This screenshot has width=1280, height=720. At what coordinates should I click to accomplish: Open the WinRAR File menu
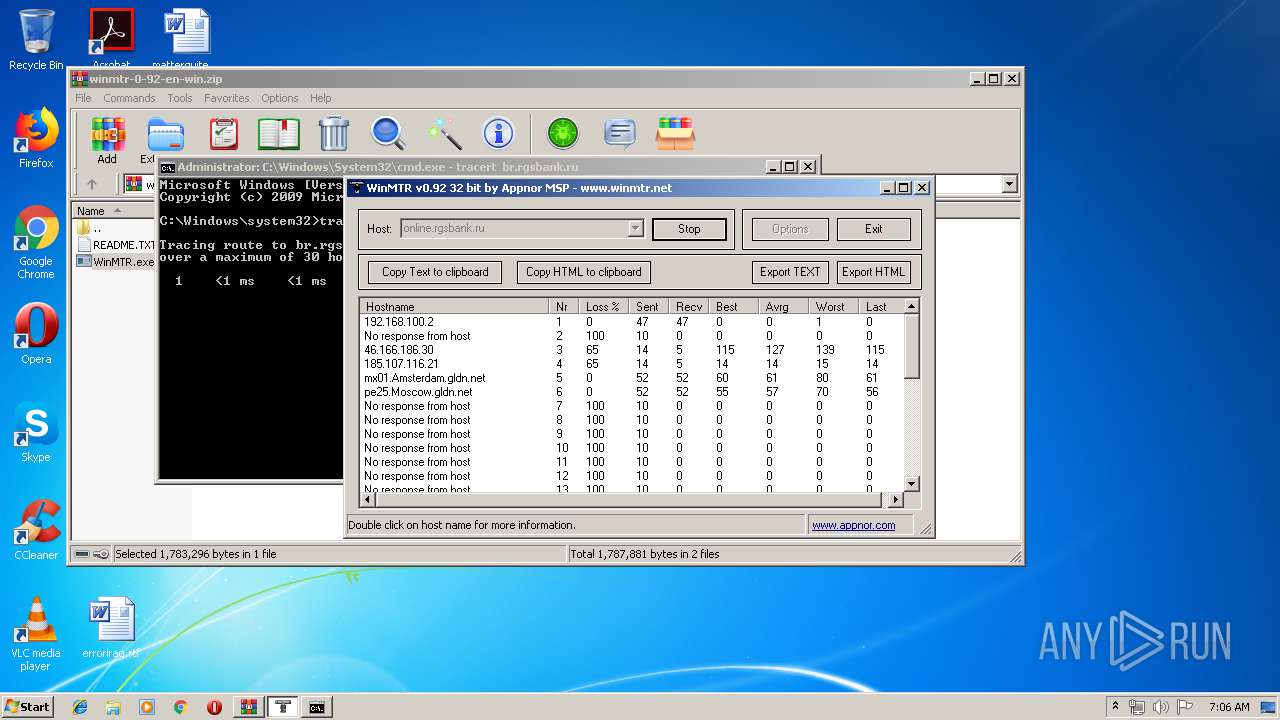coord(83,98)
